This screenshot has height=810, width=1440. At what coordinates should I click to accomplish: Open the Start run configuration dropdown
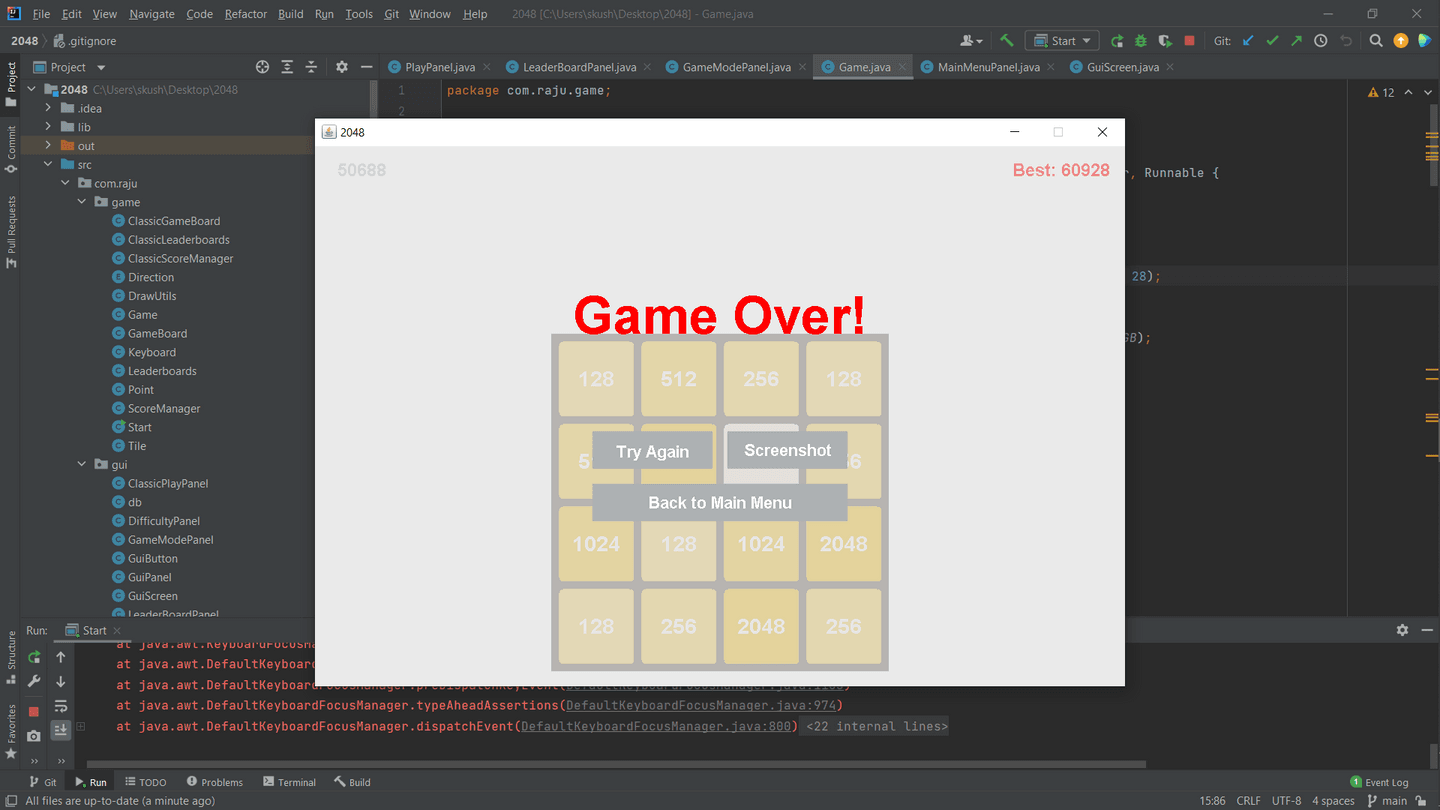[x=1062, y=41]
